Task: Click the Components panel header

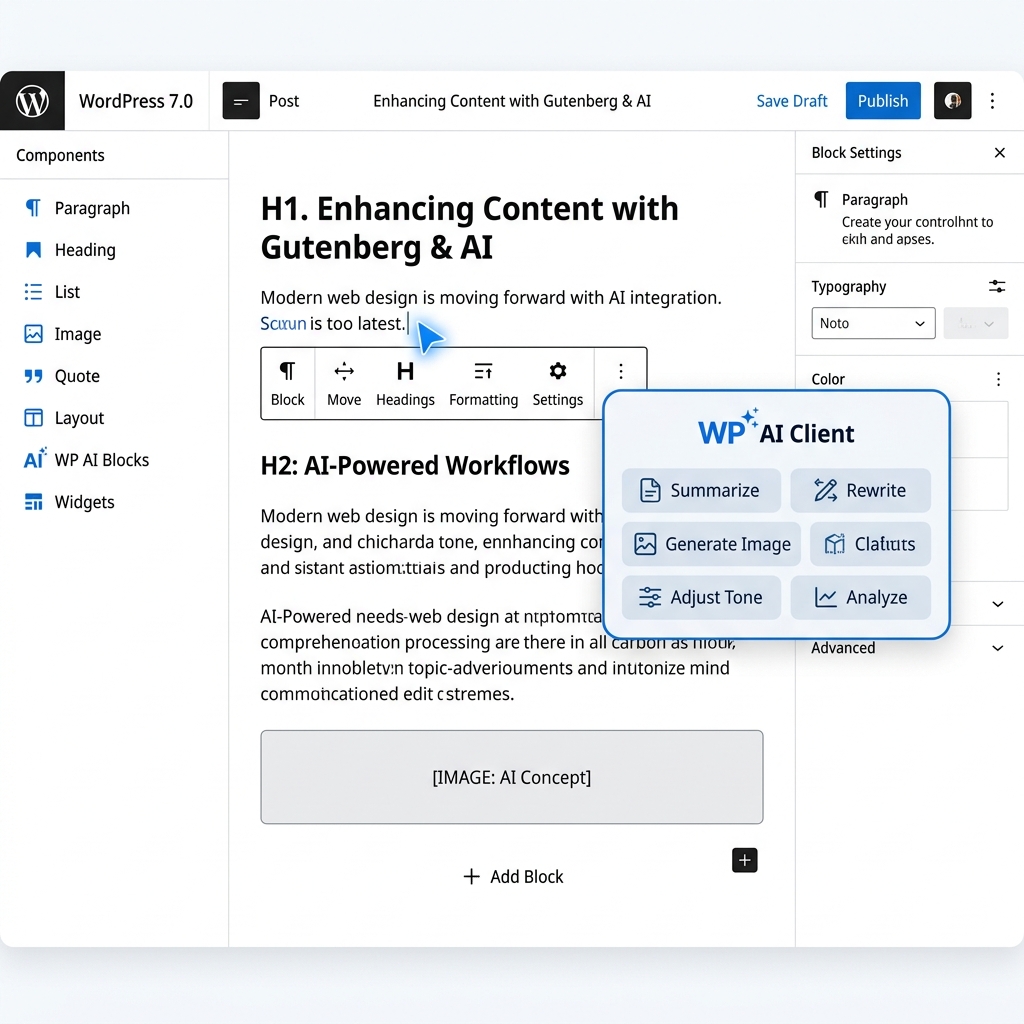Action: [x=60, y=155]
